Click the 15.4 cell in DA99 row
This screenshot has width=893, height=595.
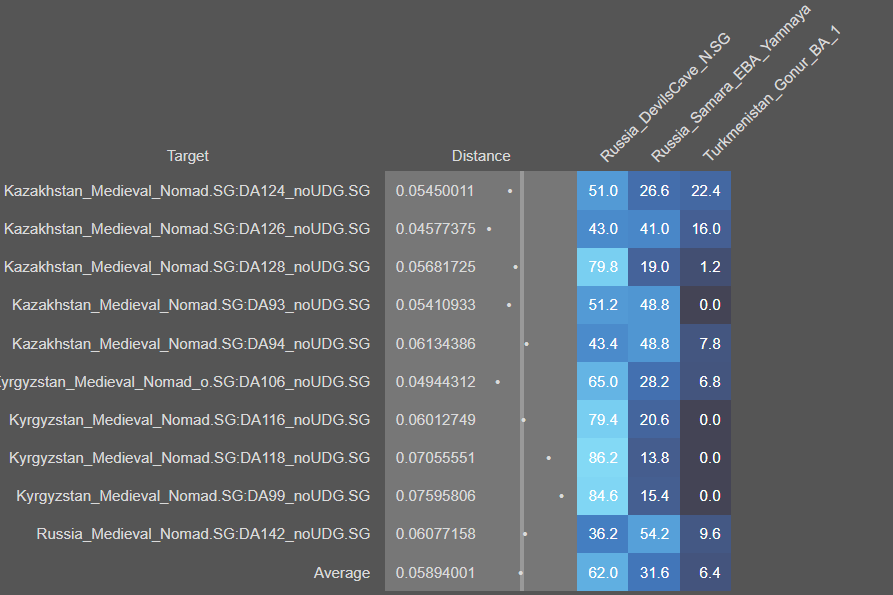click(654, 496)
